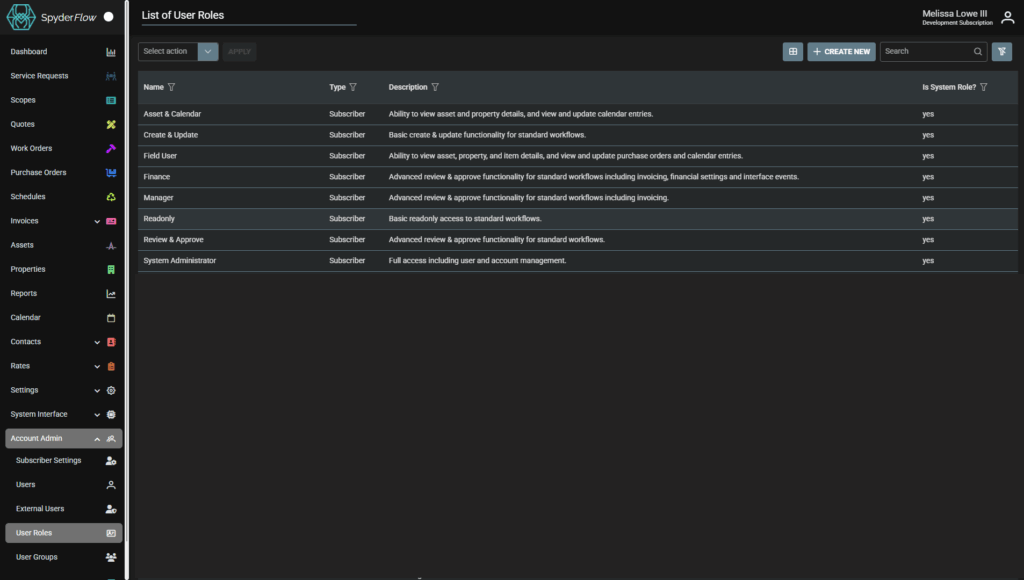This screenshot has height=580, width=1024.
Task: Open Schedules using the recycle icon
Action: tap(111, 197)
